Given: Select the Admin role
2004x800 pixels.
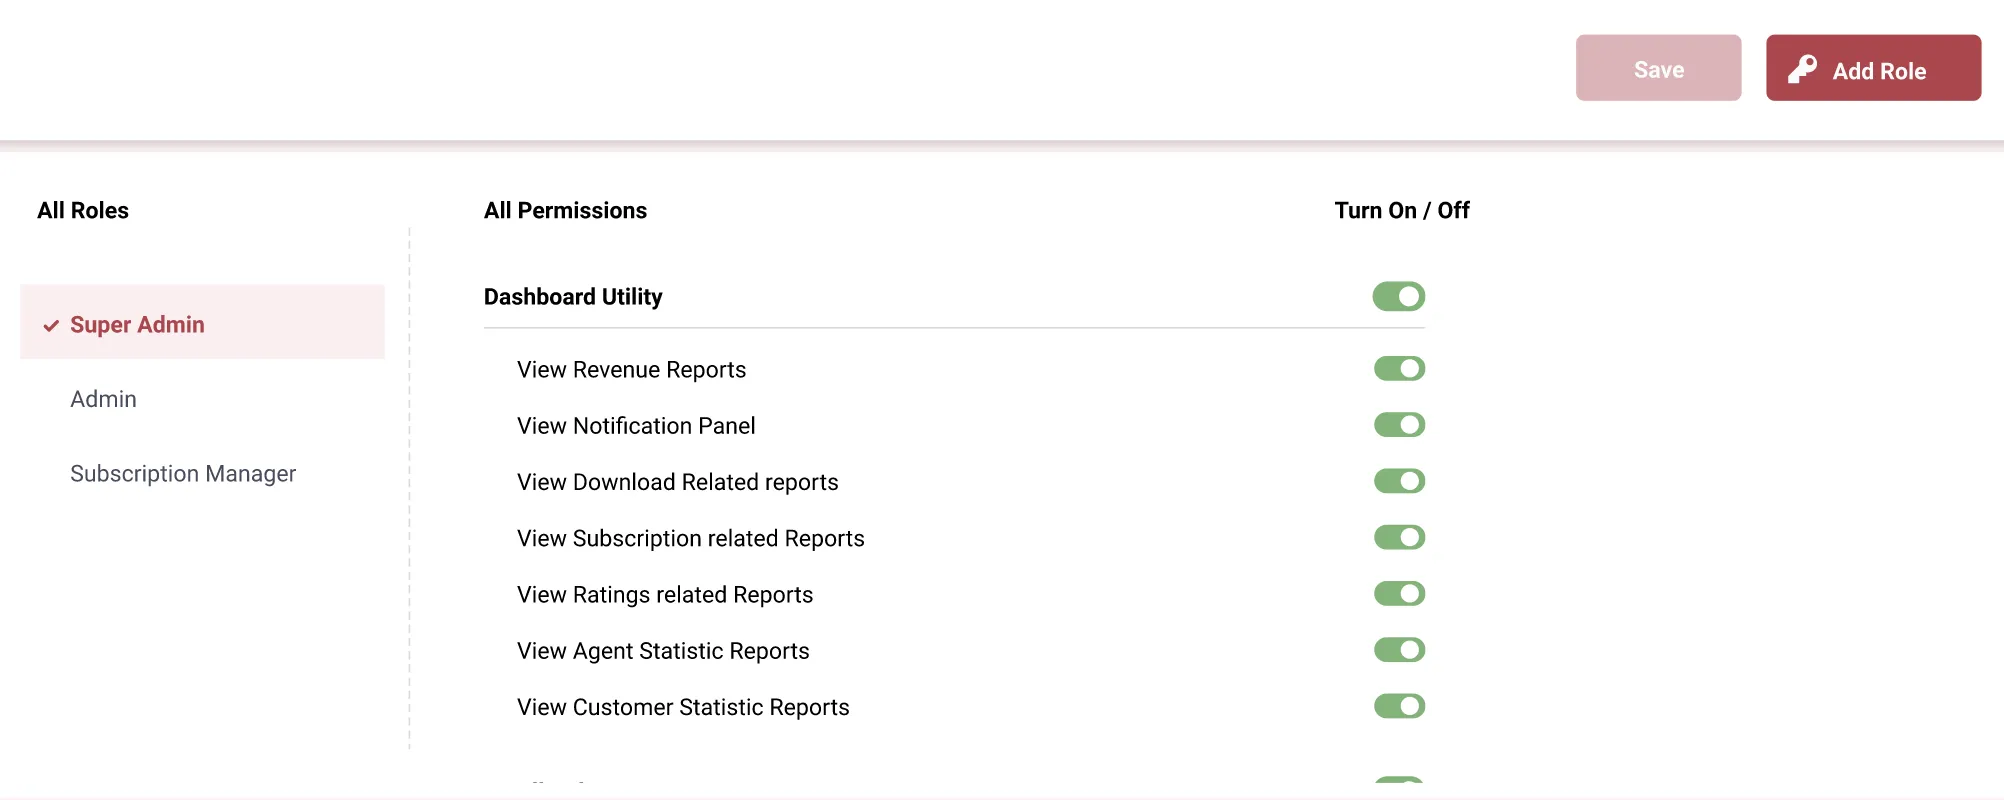Looking at the screenshot, I should (x=103, y=399).
